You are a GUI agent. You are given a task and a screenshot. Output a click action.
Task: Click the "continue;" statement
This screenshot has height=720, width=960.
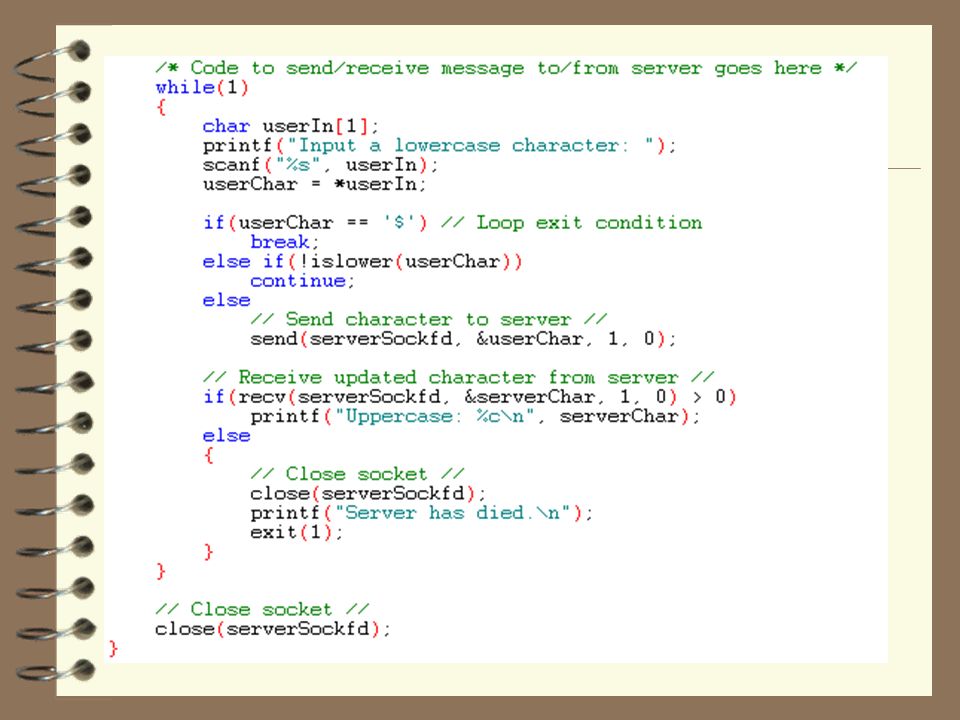tap(302, 280)
